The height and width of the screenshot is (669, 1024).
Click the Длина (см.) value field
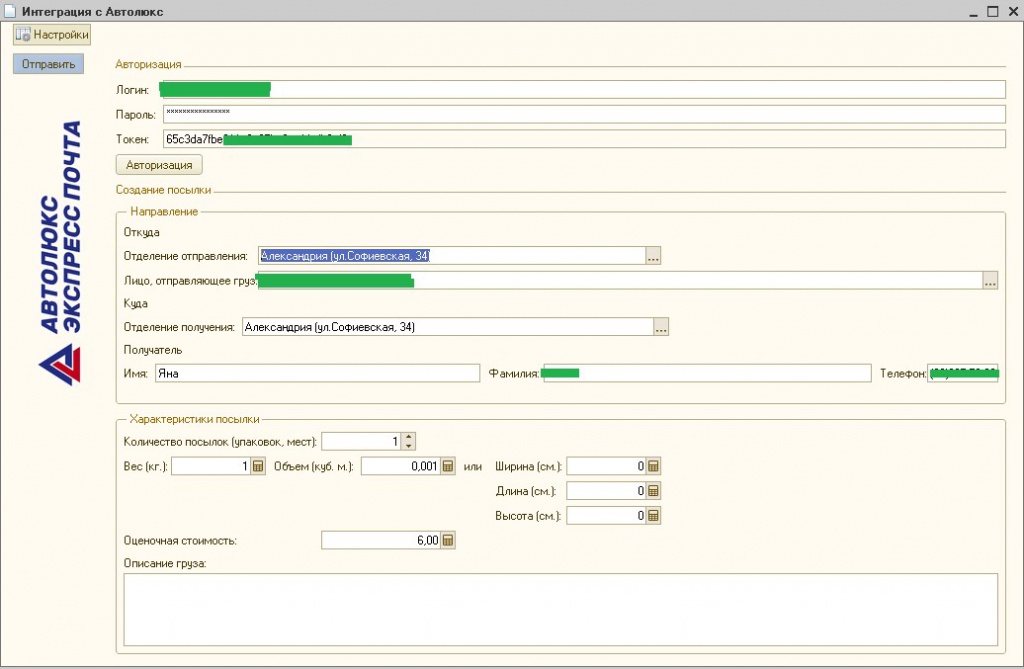pos(607,491)
